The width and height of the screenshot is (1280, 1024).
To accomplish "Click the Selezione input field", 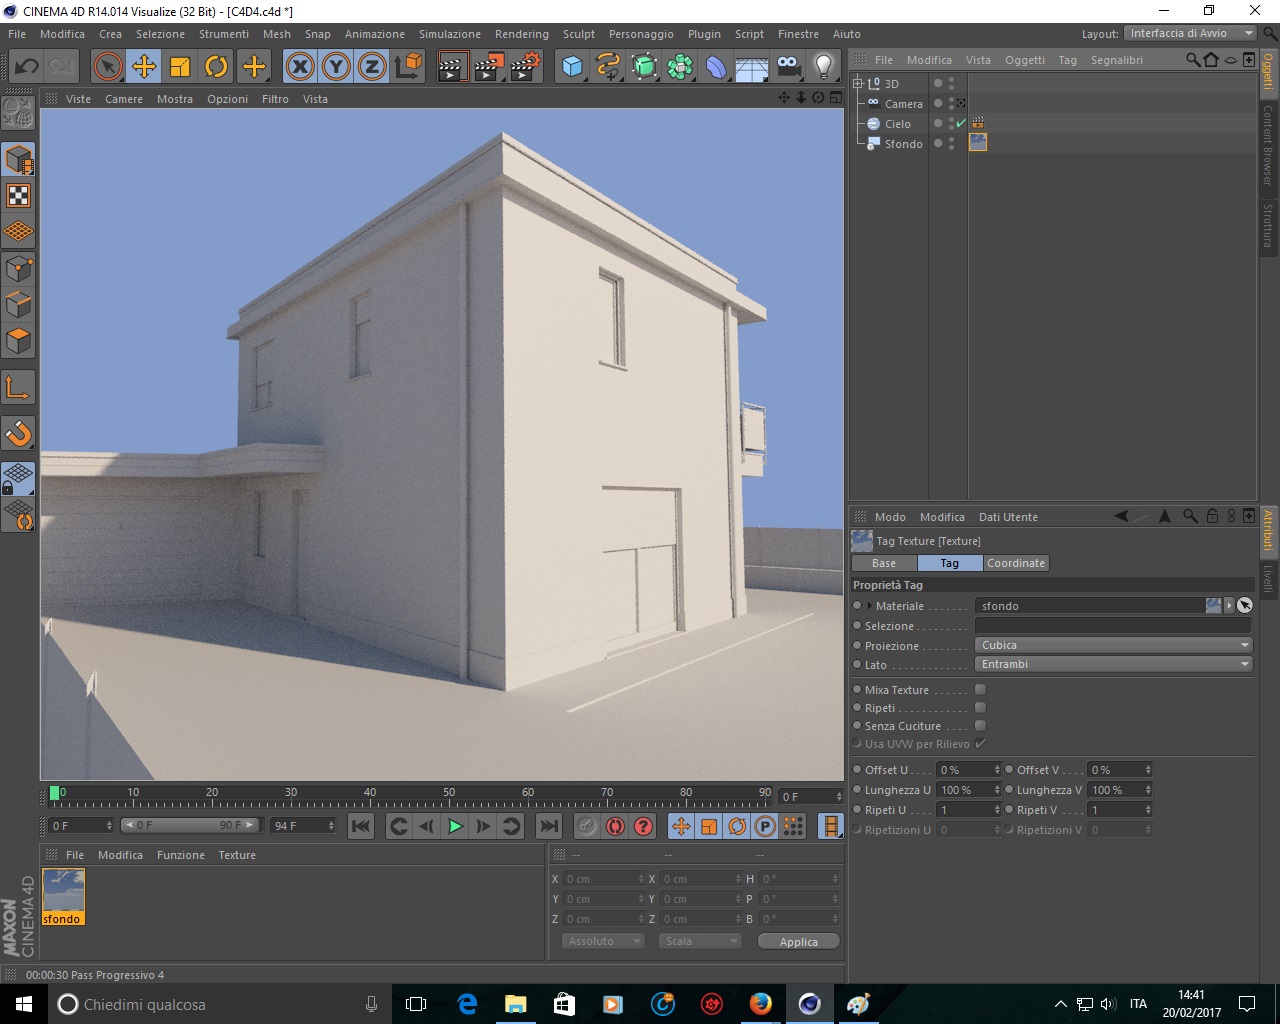I will (x=1113, y=626).
